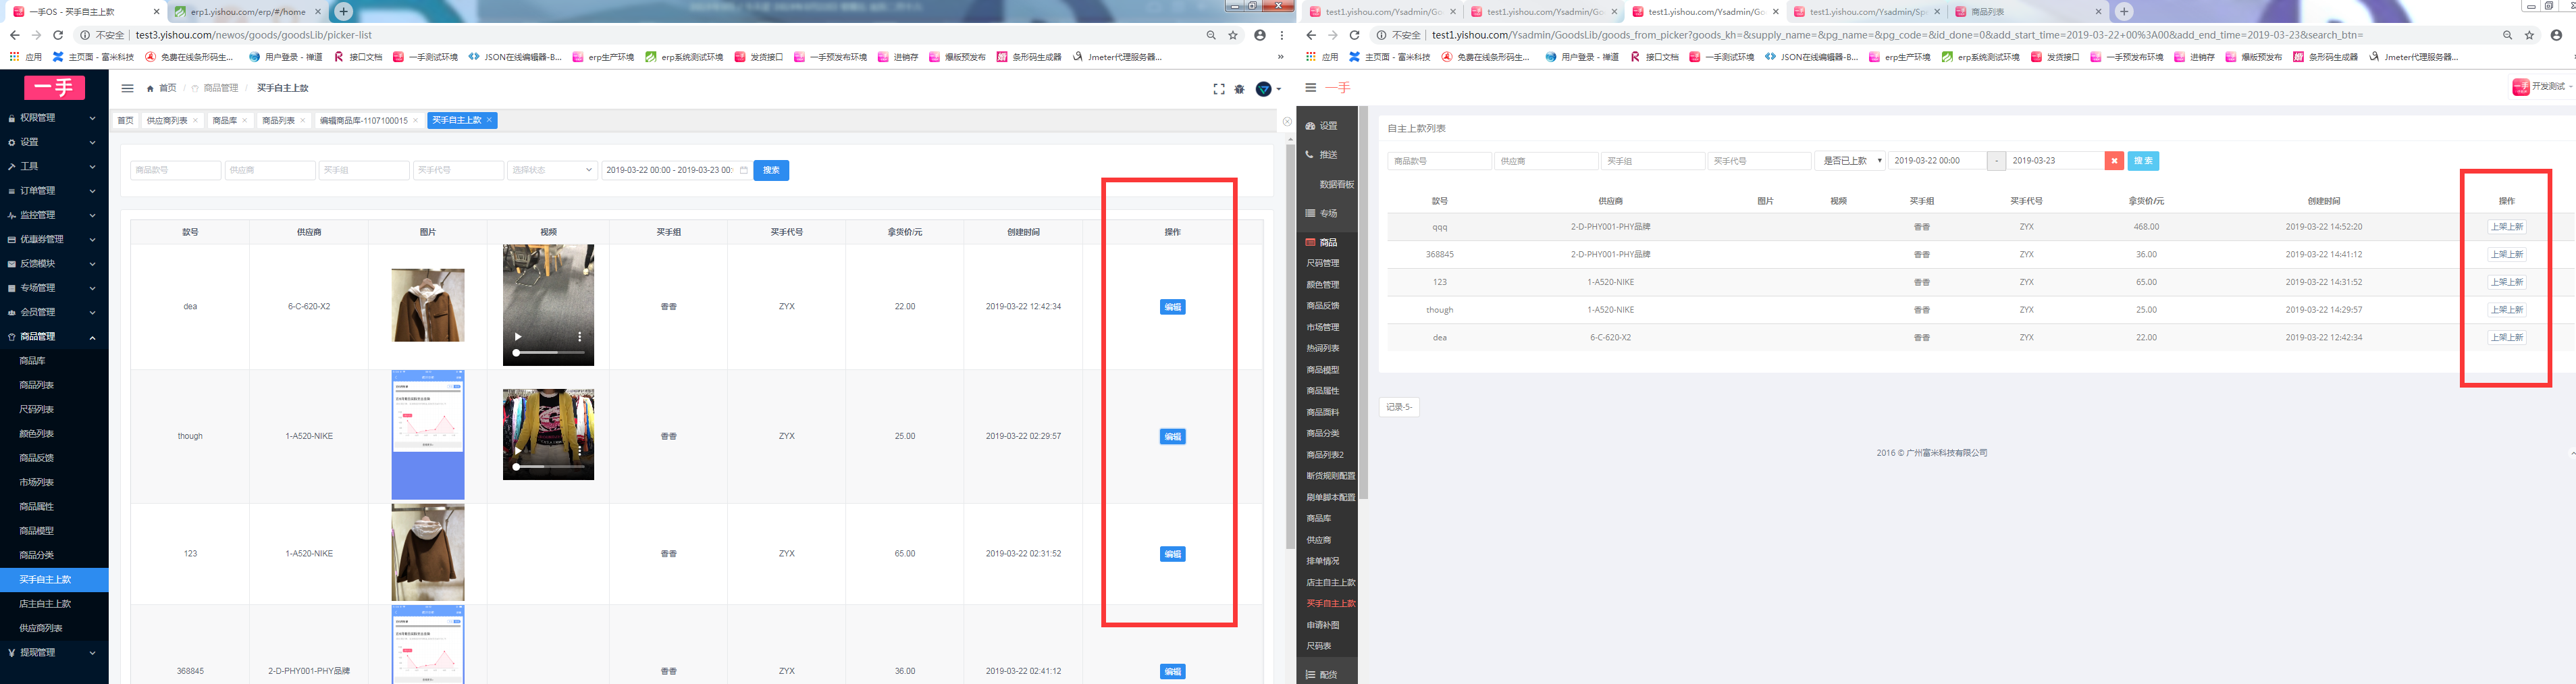This screenshot has width=2576, height=684.
Task: Seek the dea row video progress bar
Action: (548, 353)
